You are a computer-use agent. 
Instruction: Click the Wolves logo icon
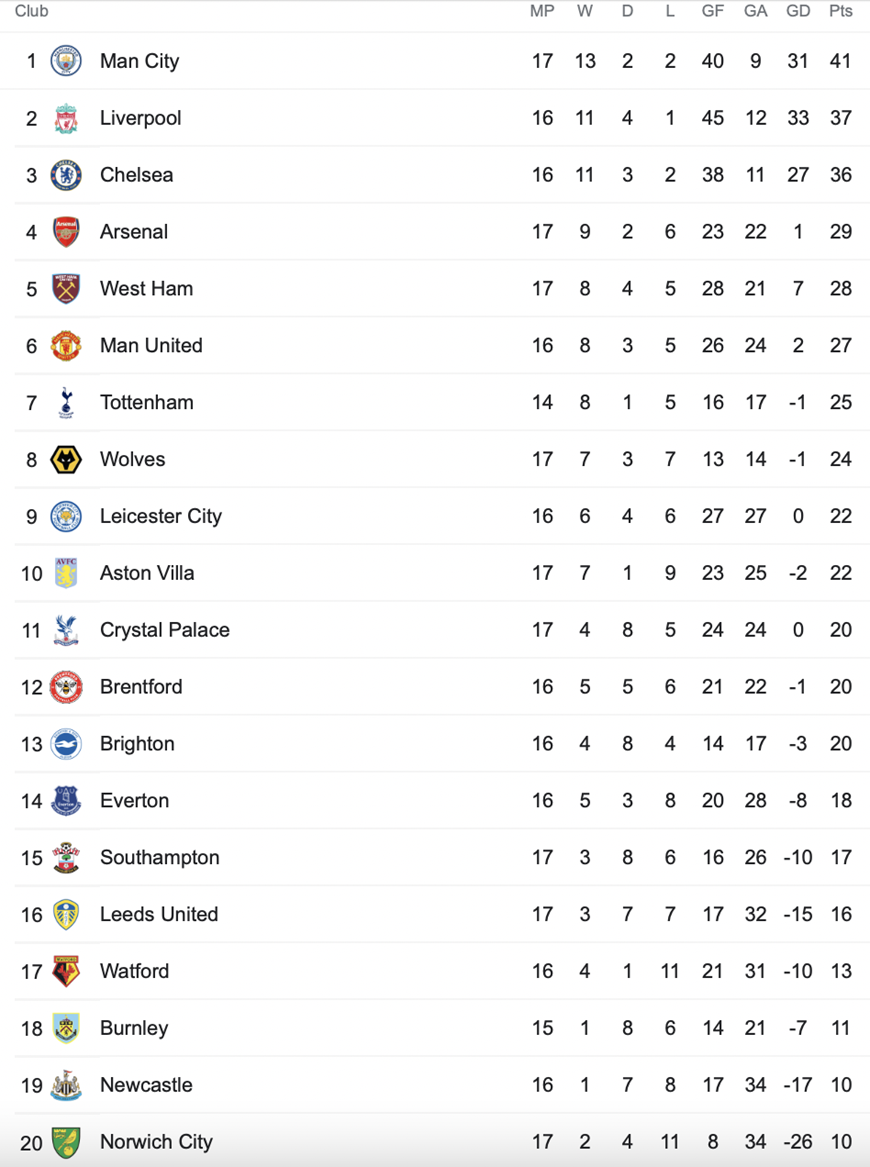pyautogui.click(x=66, y=460)
